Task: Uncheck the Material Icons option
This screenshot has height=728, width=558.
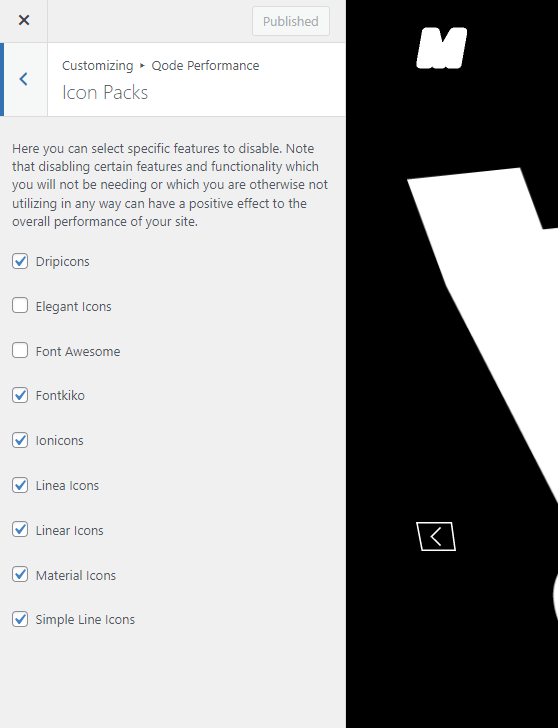Action: (x=20, y=575)
